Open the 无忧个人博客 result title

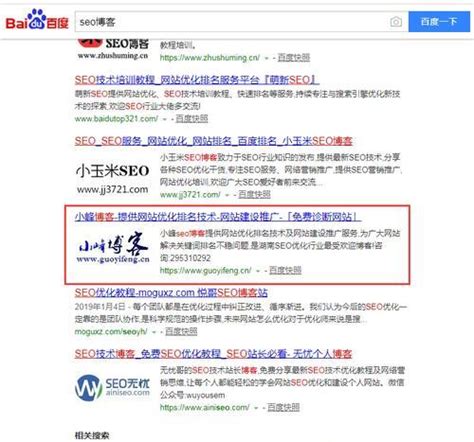[213, 354]
